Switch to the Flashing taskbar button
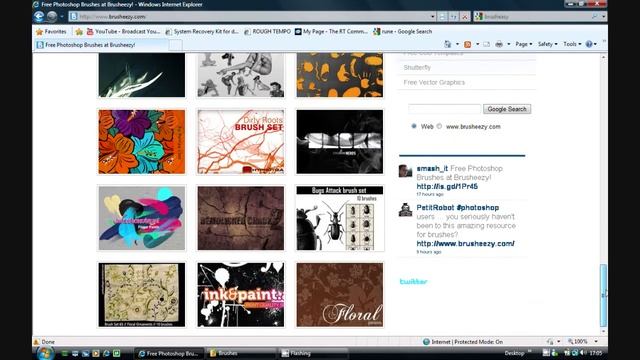Image resolution: width=640 pixels, height=360 pixels. (x=313, y=353)
